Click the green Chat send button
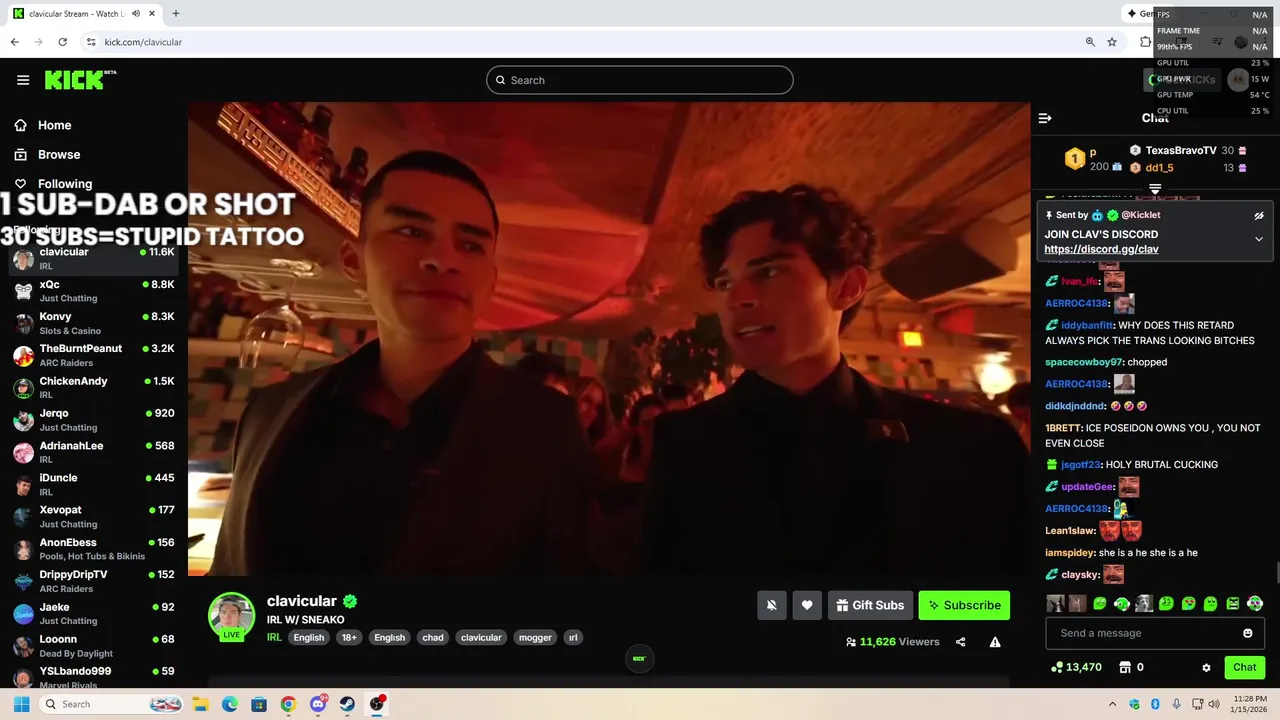 coord(1244,667)
